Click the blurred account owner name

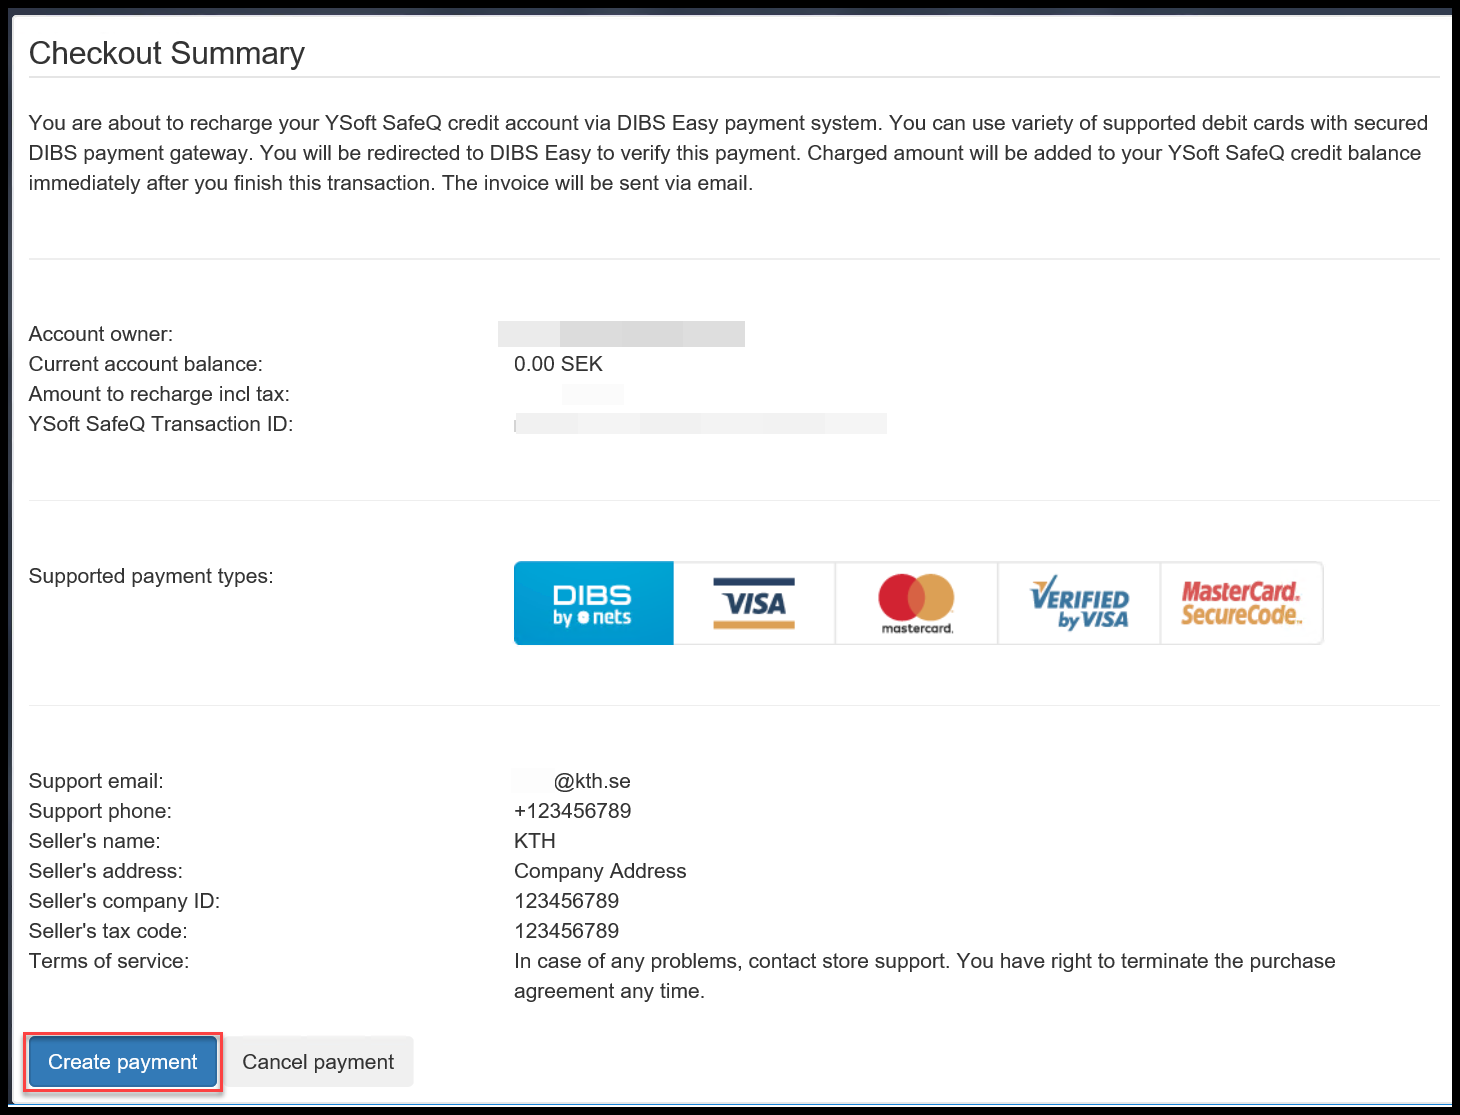pyautogui.click(x=622, y=334)
